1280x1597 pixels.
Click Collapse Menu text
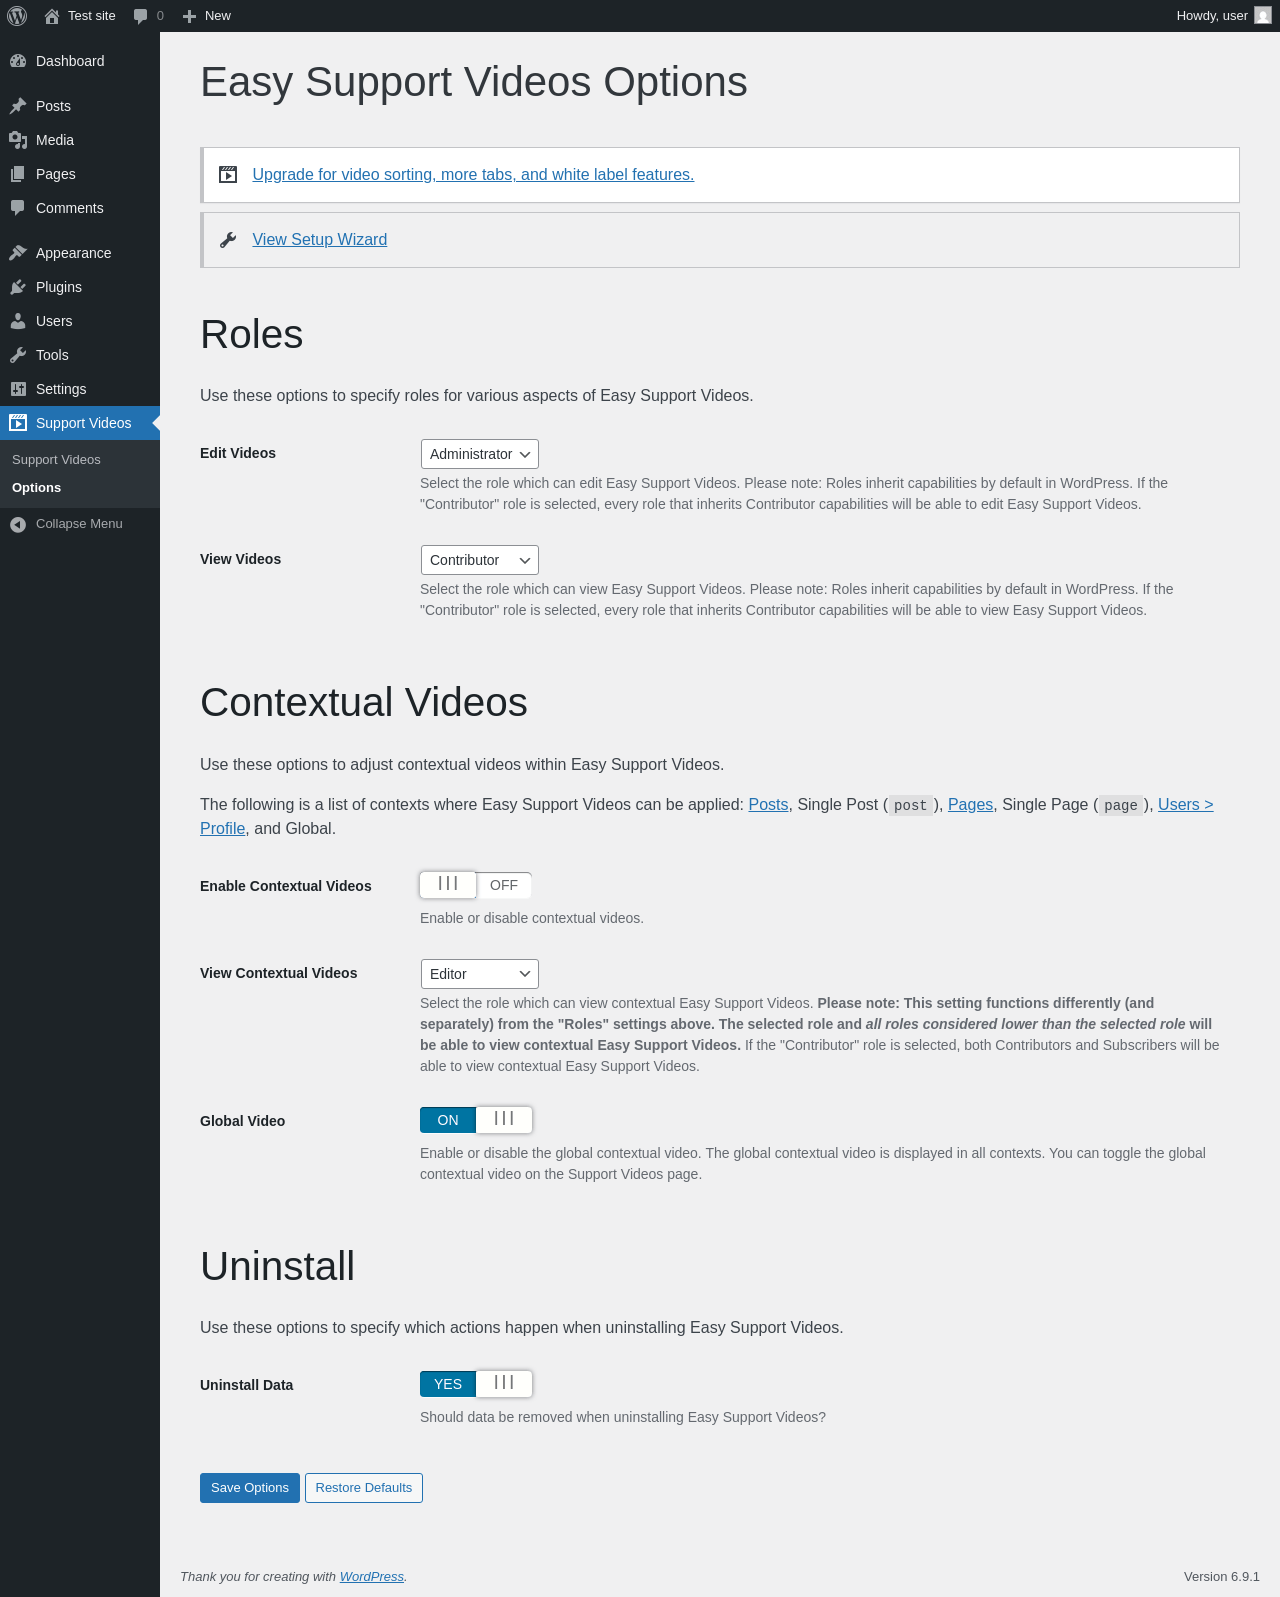tap(79, 524)
